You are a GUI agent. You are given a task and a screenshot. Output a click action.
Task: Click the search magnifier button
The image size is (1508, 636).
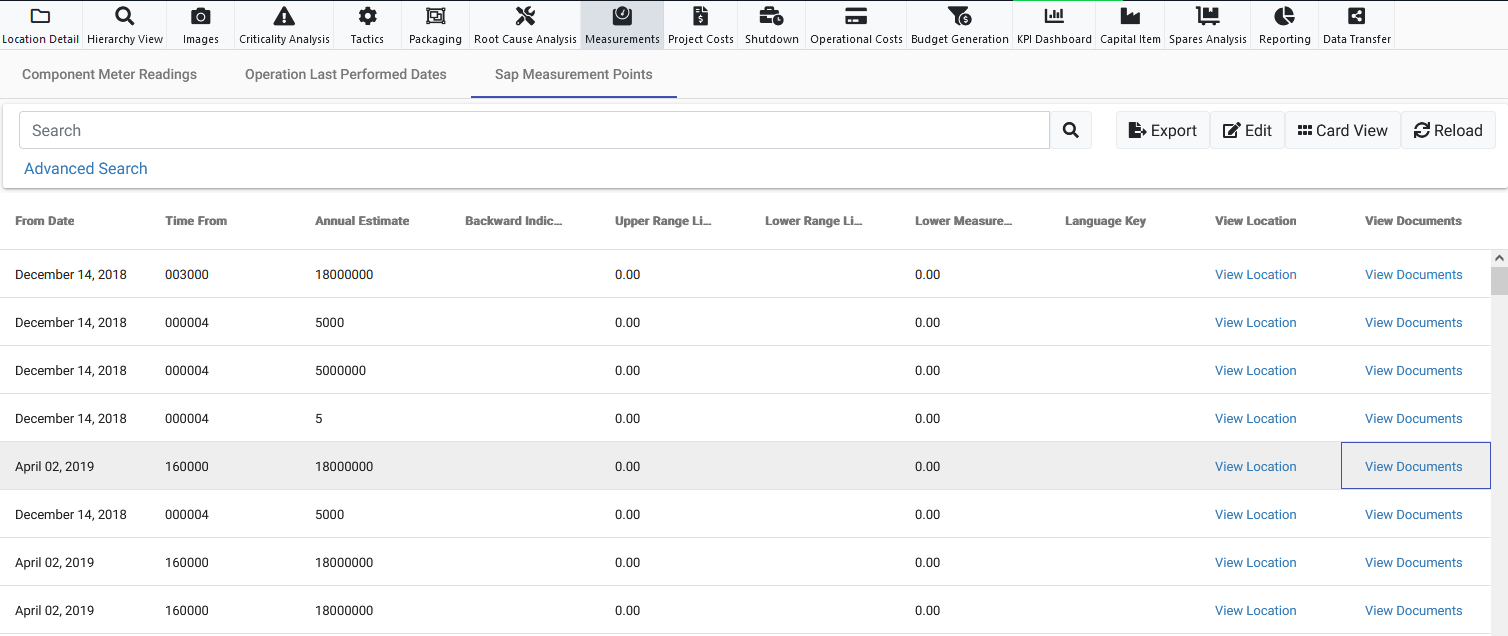coord(1071,130)
